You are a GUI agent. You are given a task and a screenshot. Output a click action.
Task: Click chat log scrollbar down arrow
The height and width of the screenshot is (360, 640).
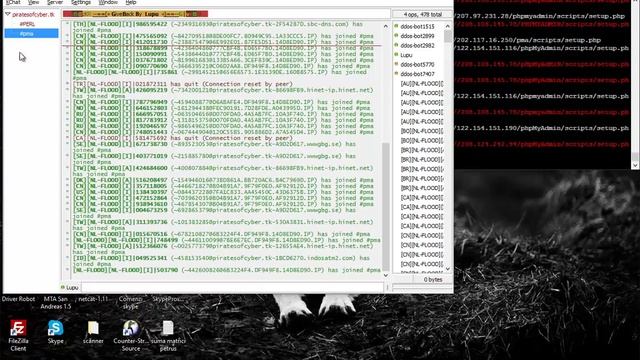tap(386, 275)
